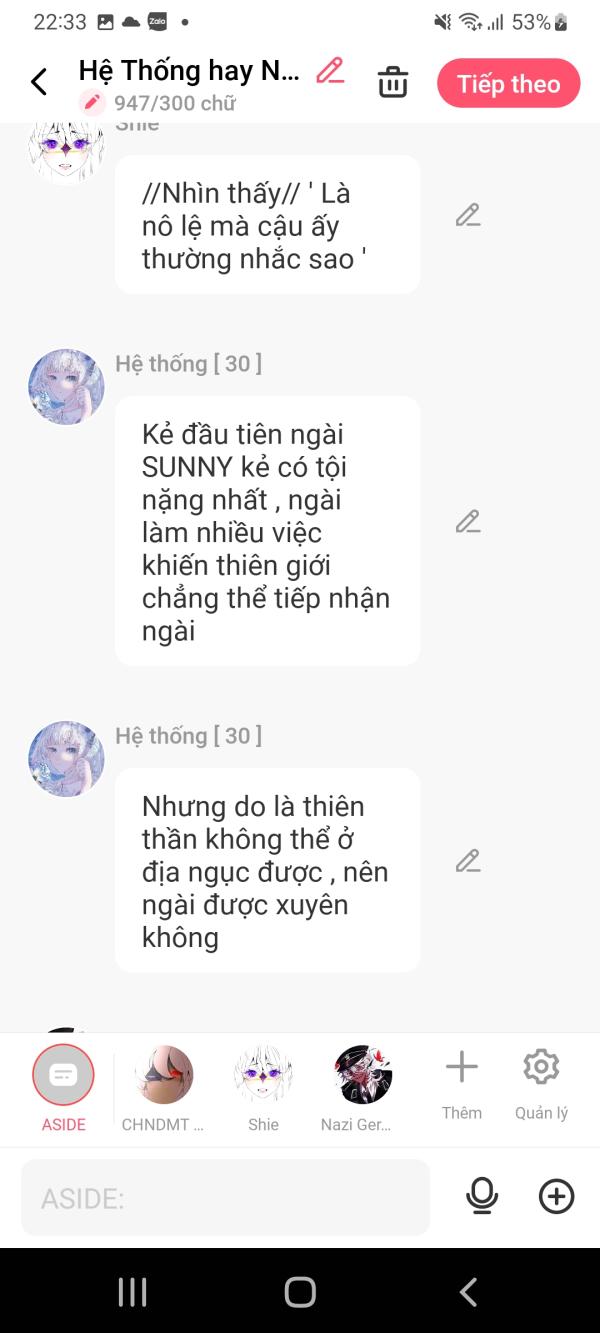Open Shie's avatar beside the top message

click(x=66, y=152)
